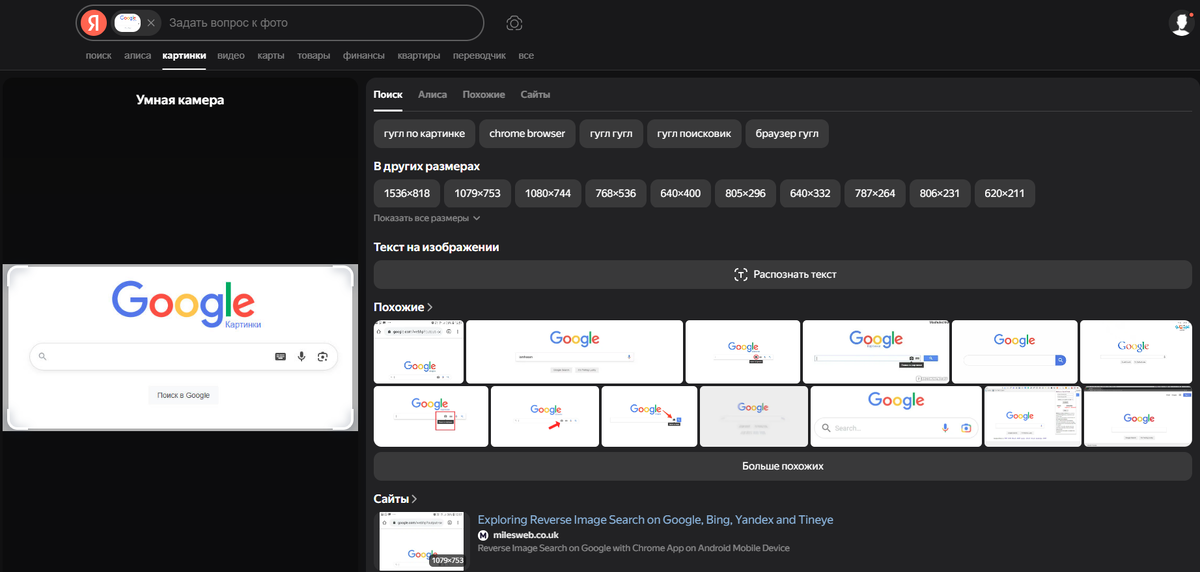Open 'финансы' service
Image resolution: width=1200 pixels, height=572 pixels.
click(364, 56)
